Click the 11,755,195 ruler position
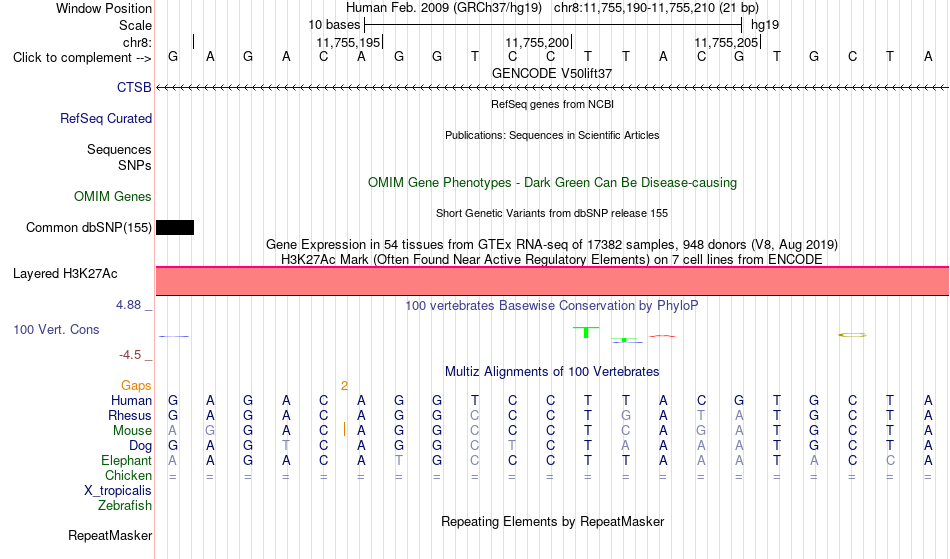 tap(348, 42)
